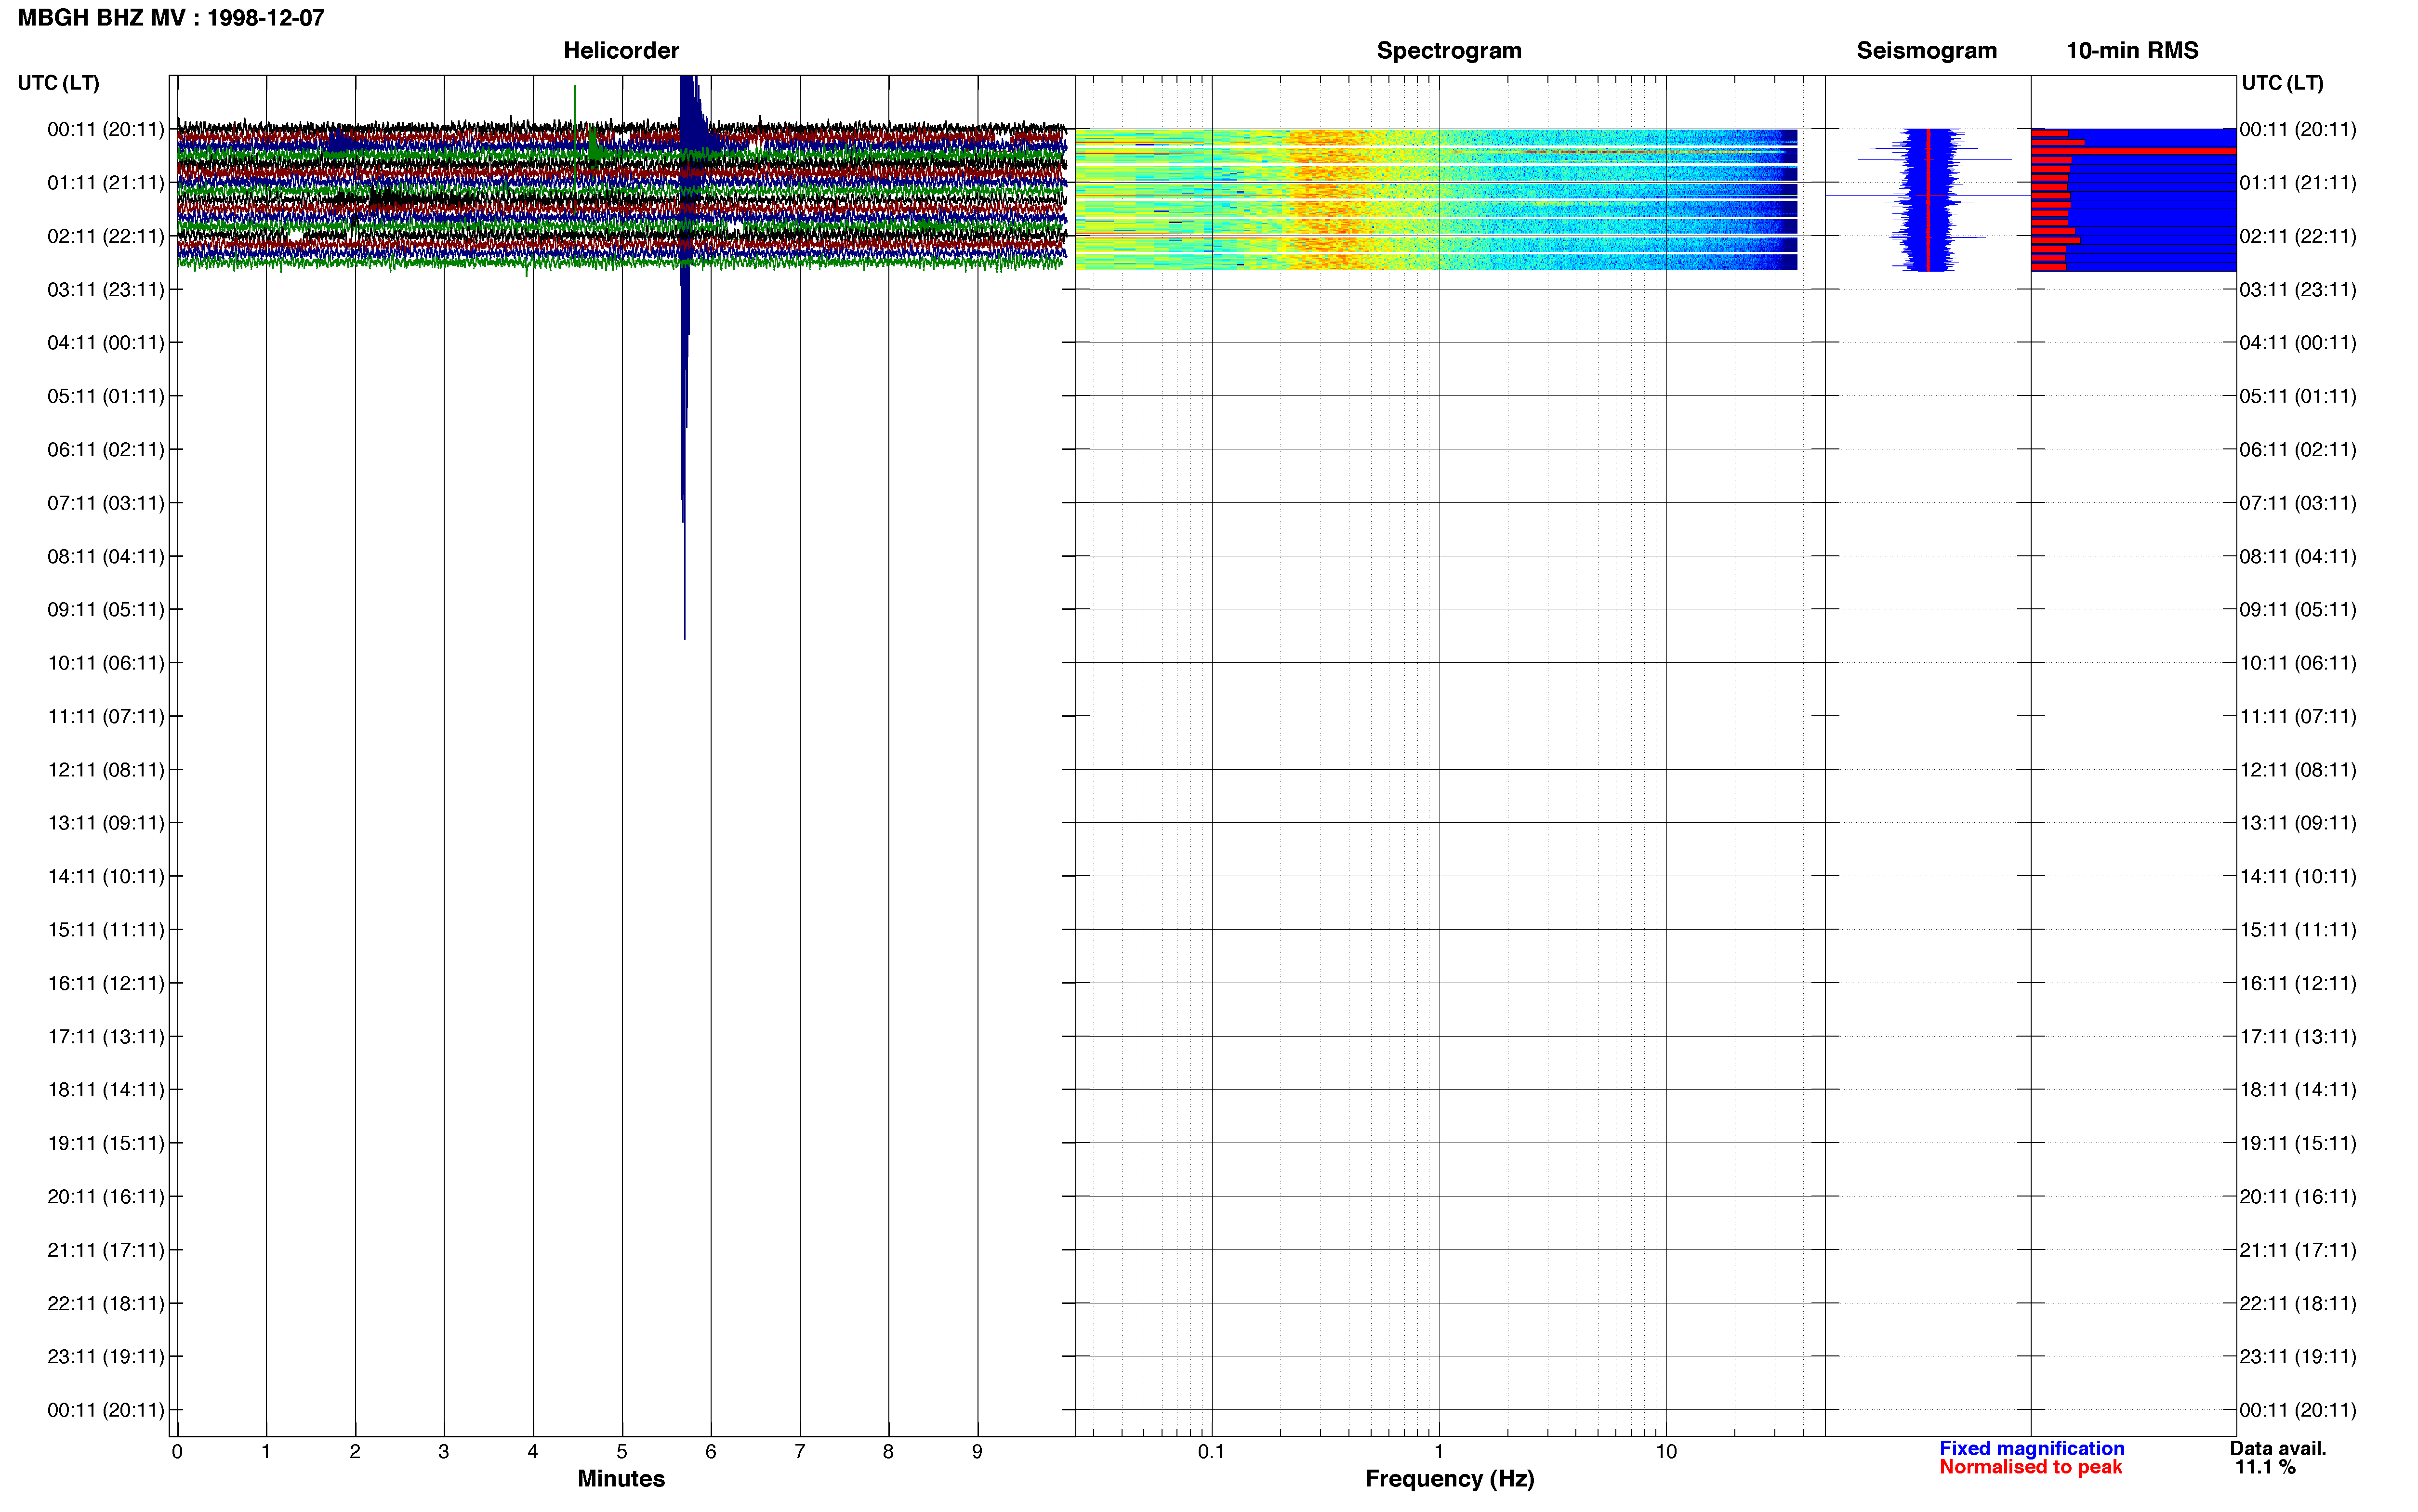Click the '9' tick on Minutes axis
The height and width of the screenshot is (1512, 2418).
[x=977, y=1451]
